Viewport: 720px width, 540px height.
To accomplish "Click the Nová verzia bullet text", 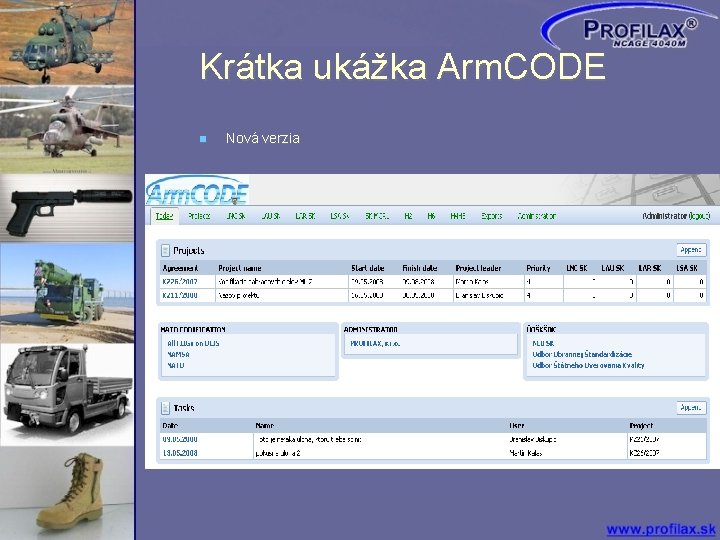I will click(263, 138).
